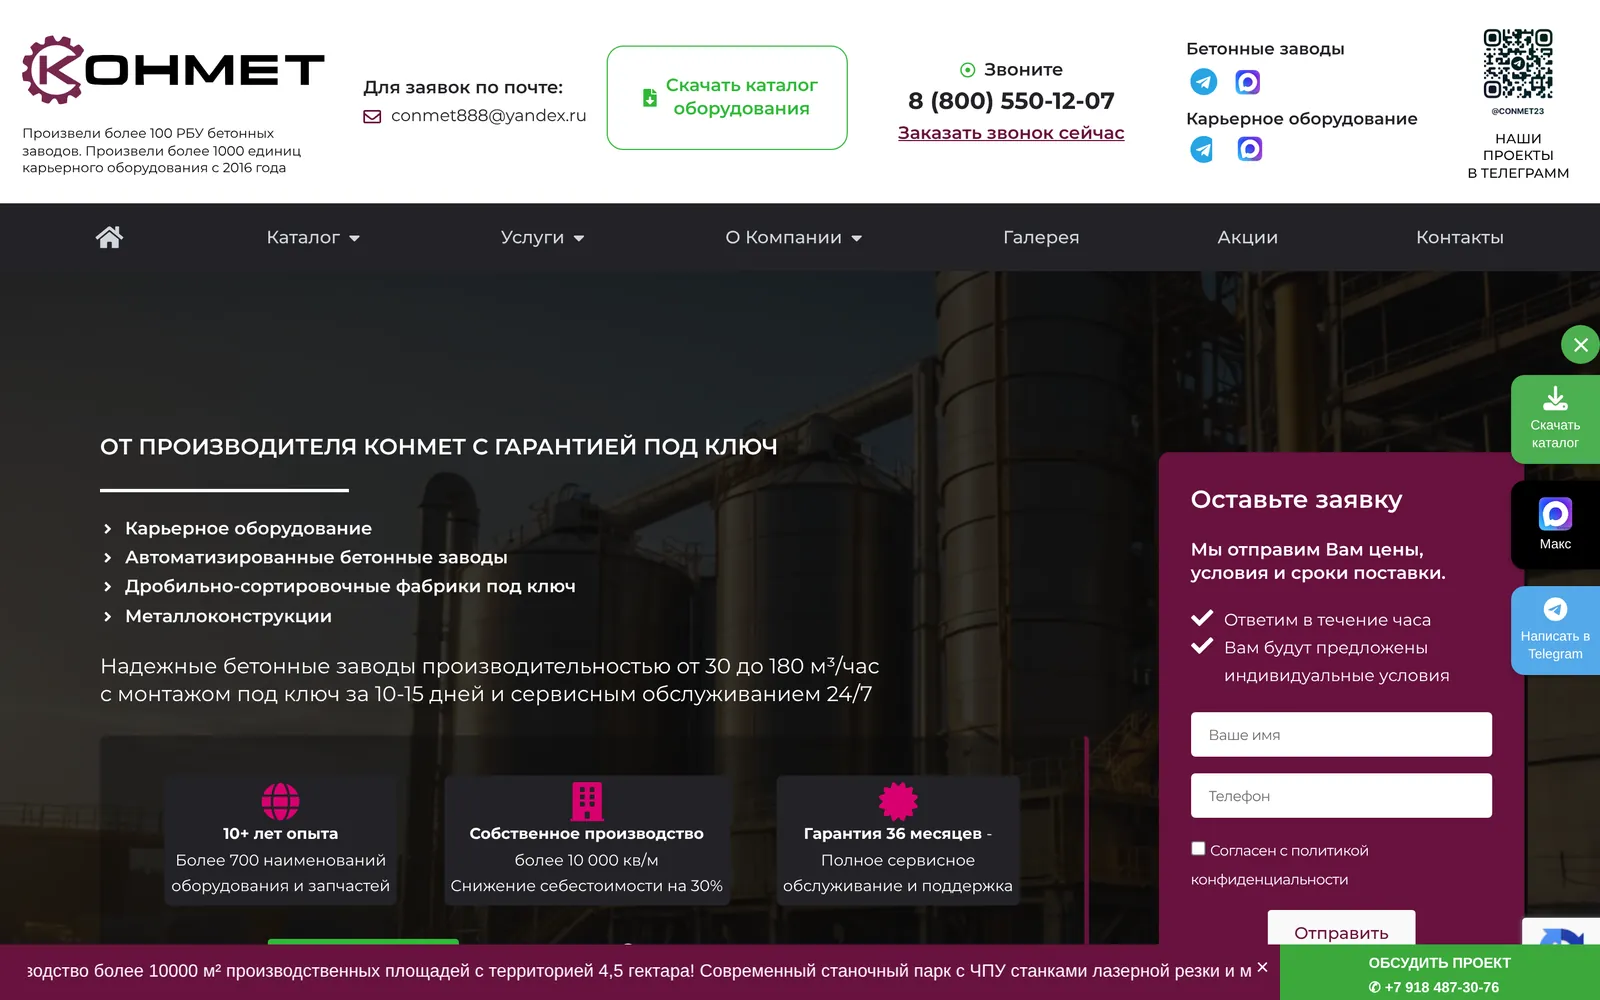Expand the Каталог dropdown menu

click(x=313, y=237)
